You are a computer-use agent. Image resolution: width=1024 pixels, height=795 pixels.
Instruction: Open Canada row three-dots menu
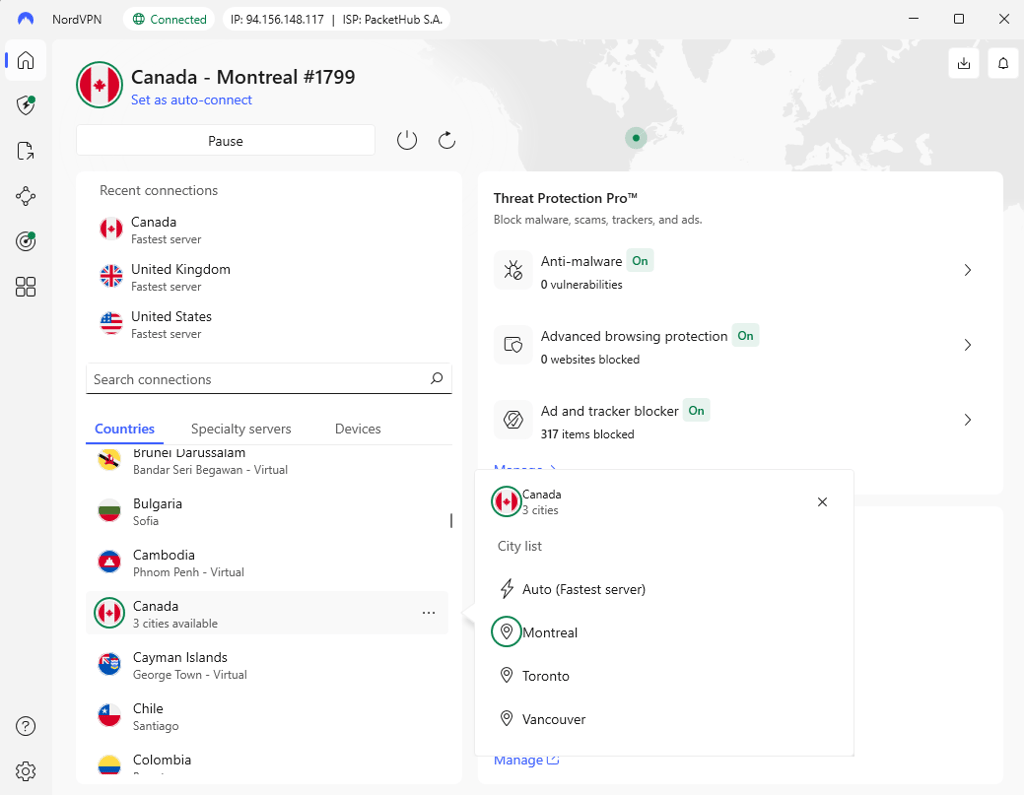(x=428, y=613)
